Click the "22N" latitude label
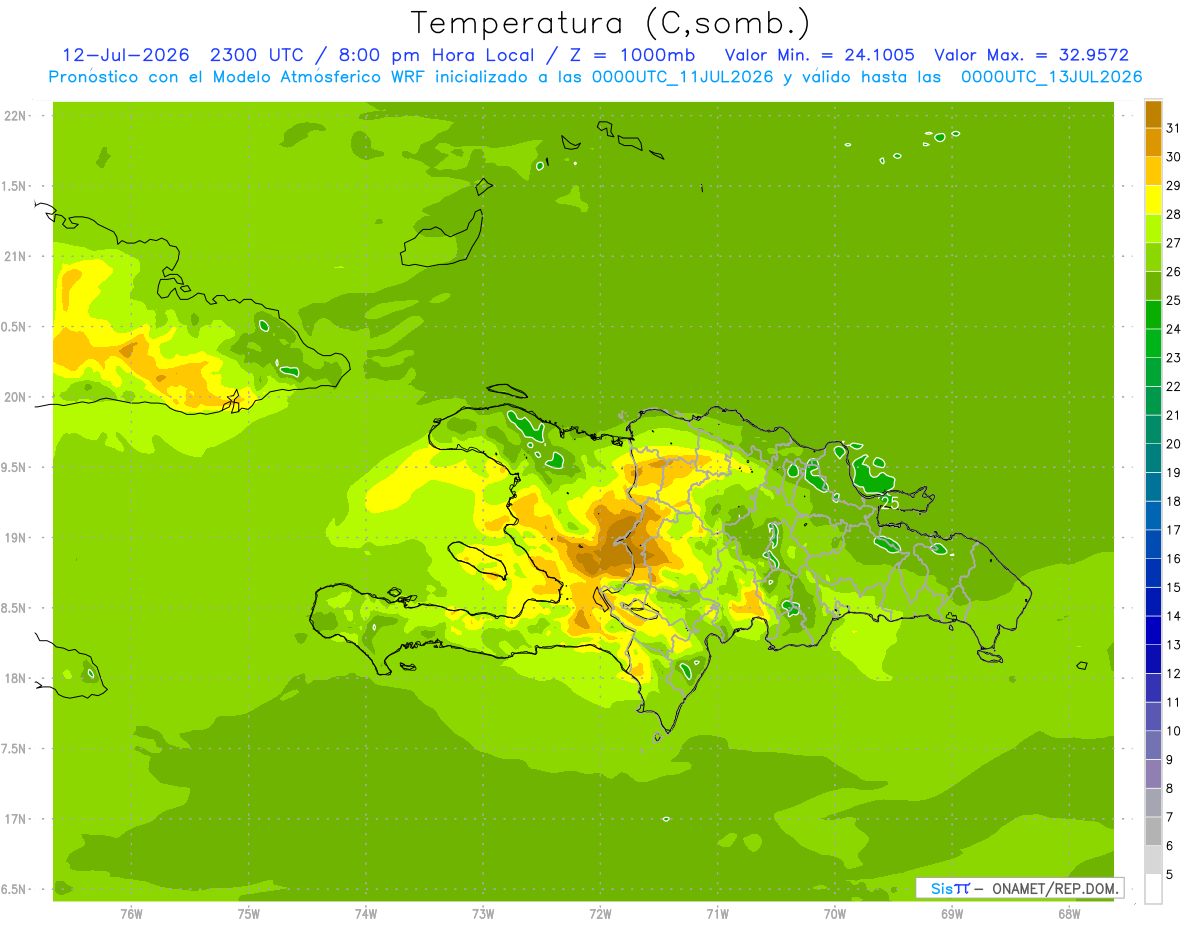This screenshot has height=927, width=1200. [x=15, y=116]
